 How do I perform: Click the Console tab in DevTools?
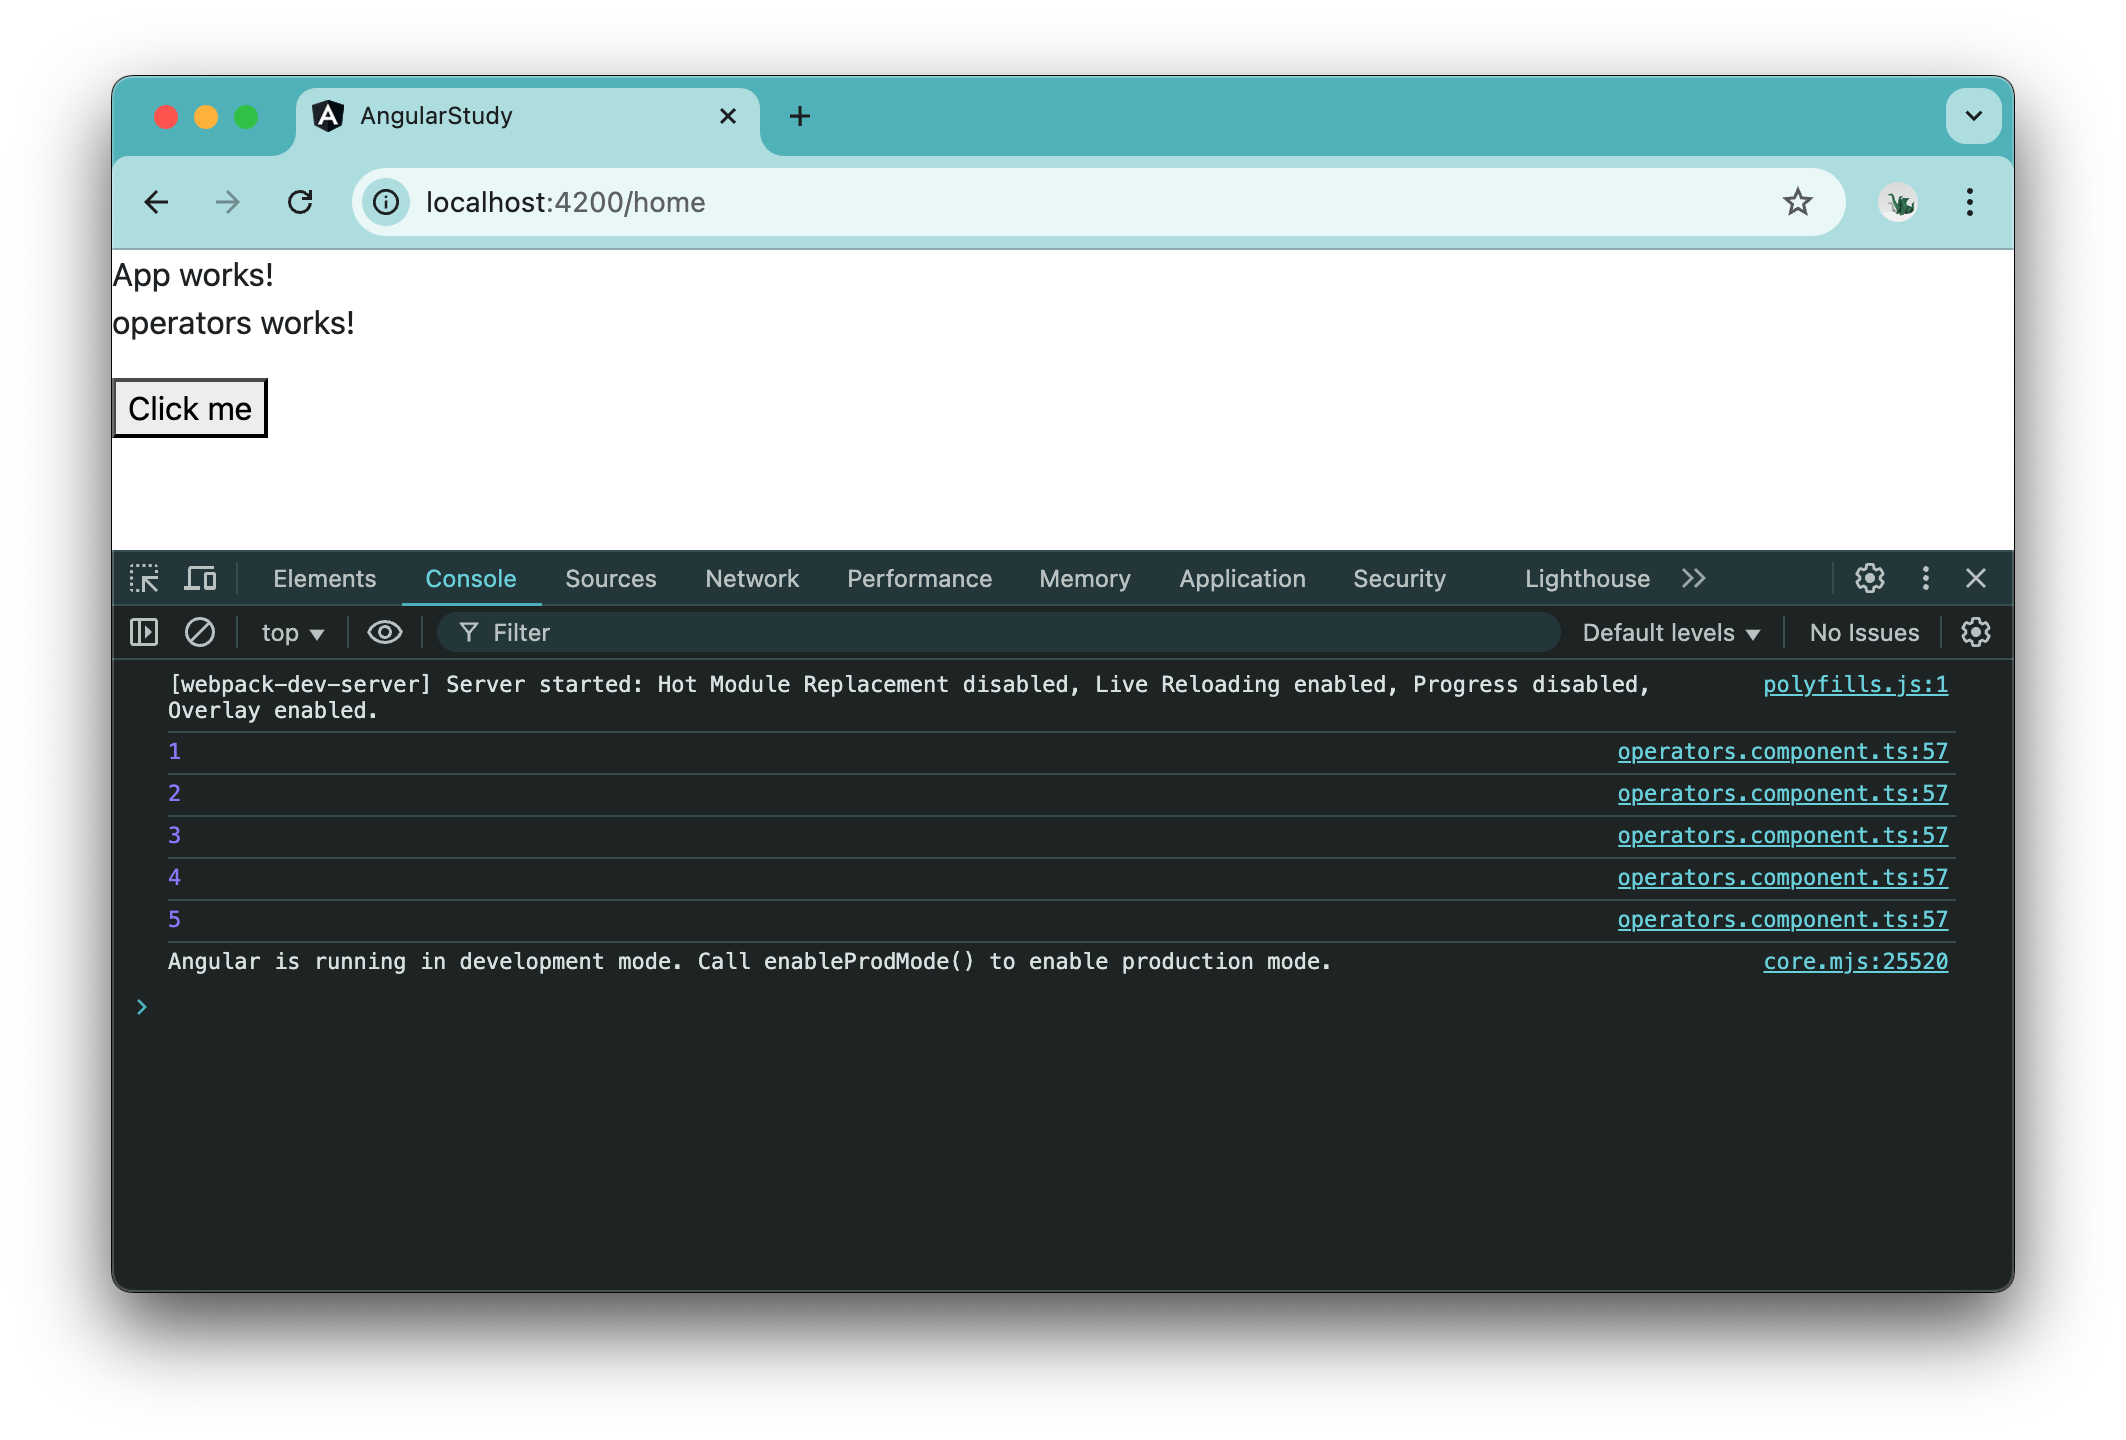point(471,579)
